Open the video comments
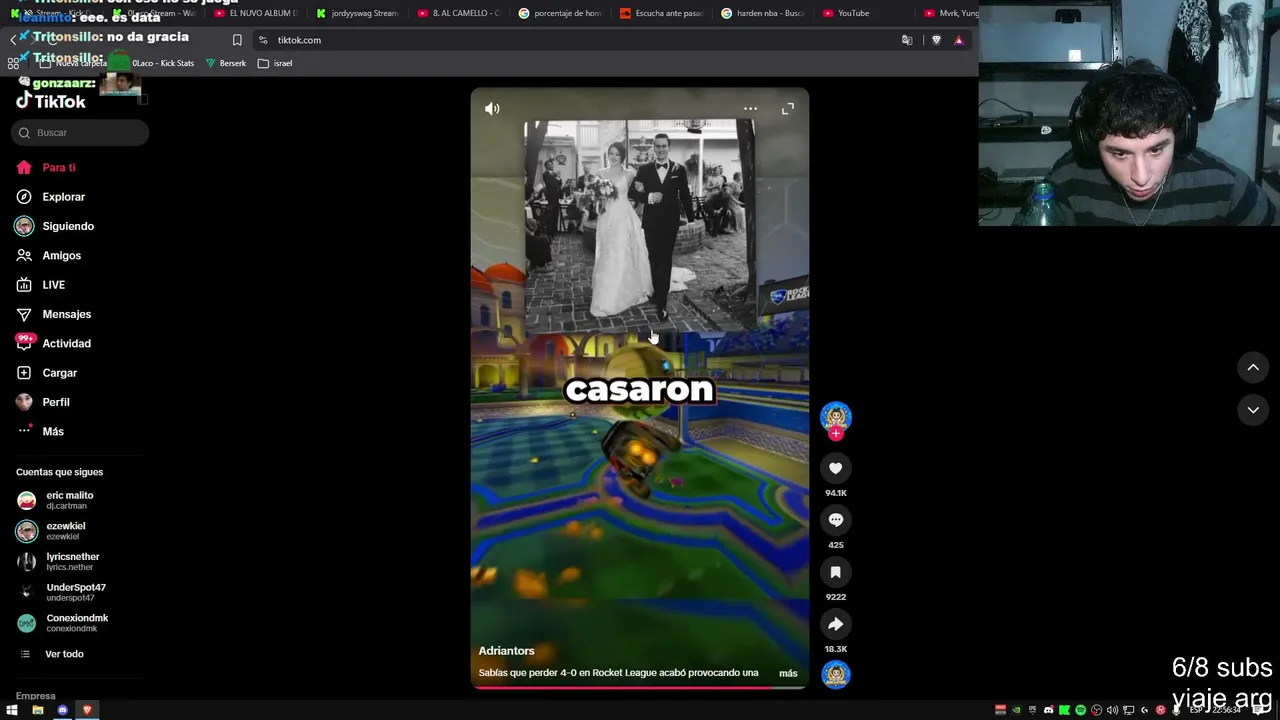This screenshot has height=720, width=1280. [x=836, y=520]
